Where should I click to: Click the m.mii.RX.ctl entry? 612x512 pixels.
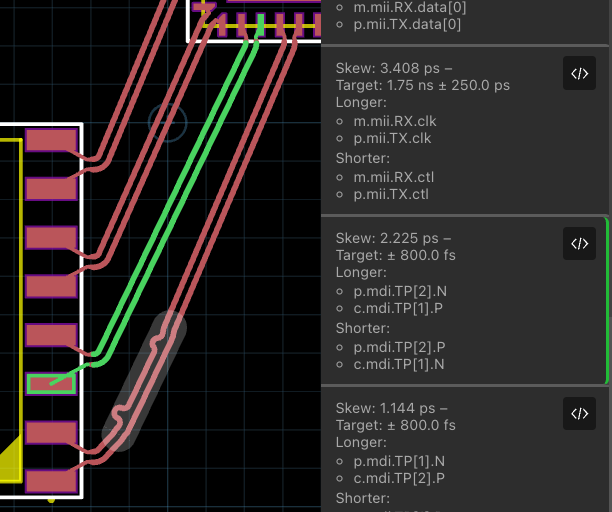point(393,177)
